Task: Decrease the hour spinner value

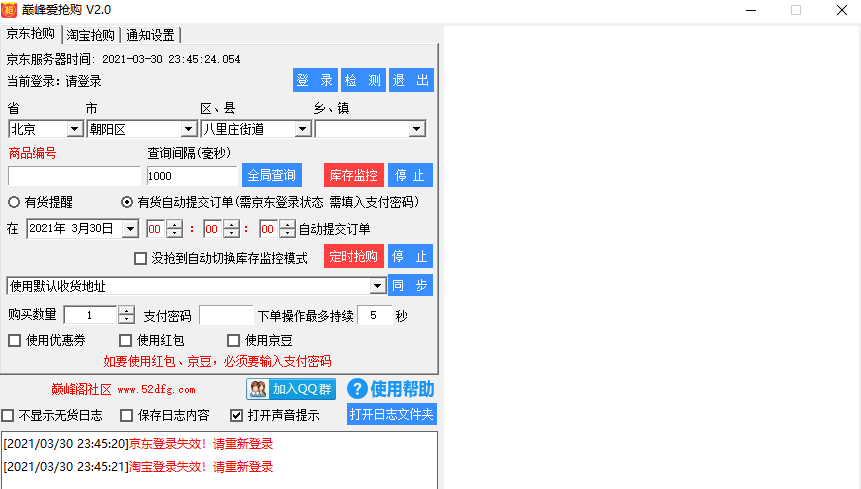Action: point(175,233)
